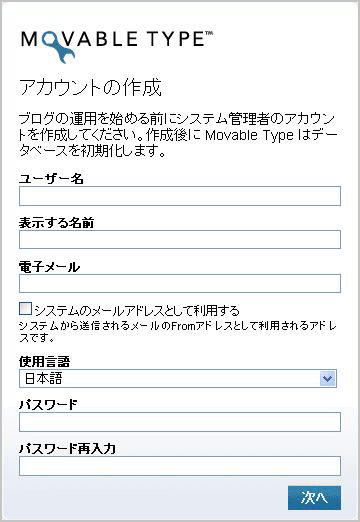
Task: Click the blue wrench icon in logo
Action: pos(61,47)
